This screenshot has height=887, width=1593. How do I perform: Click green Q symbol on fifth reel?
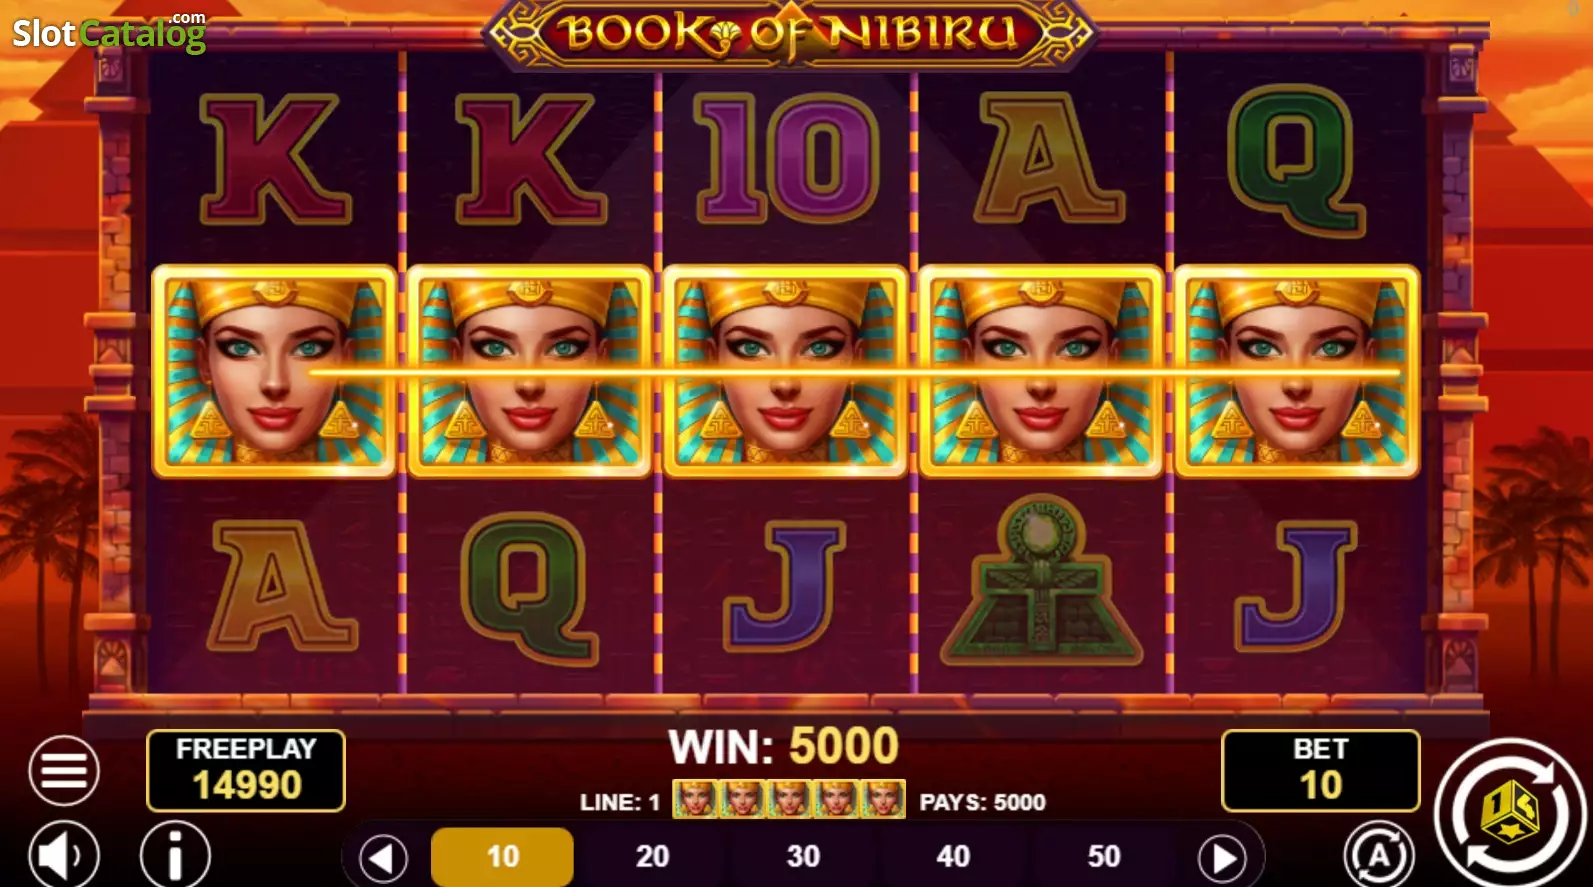point(1296,161)
